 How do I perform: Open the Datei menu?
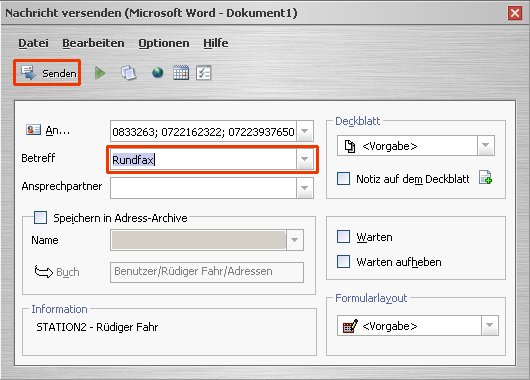[x=33, y=43]
